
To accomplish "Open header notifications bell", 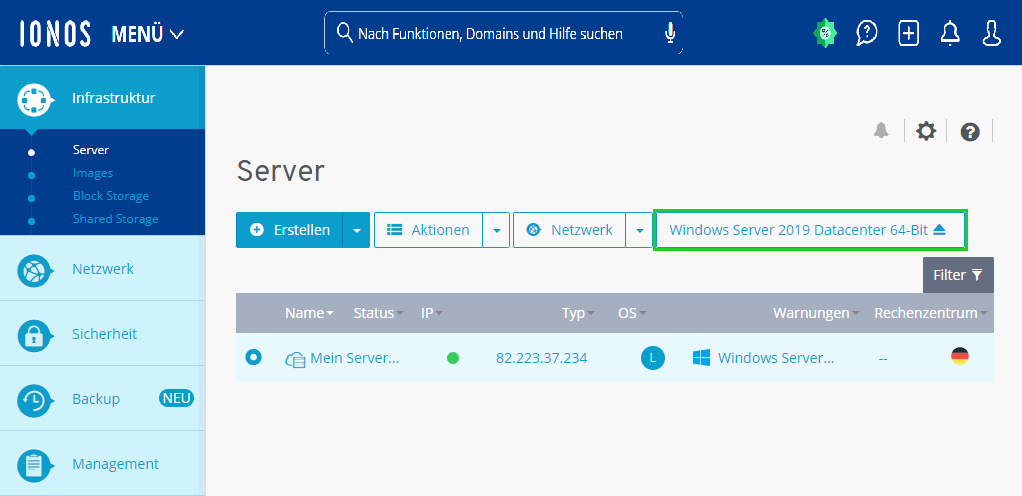I will click(950, 33).
